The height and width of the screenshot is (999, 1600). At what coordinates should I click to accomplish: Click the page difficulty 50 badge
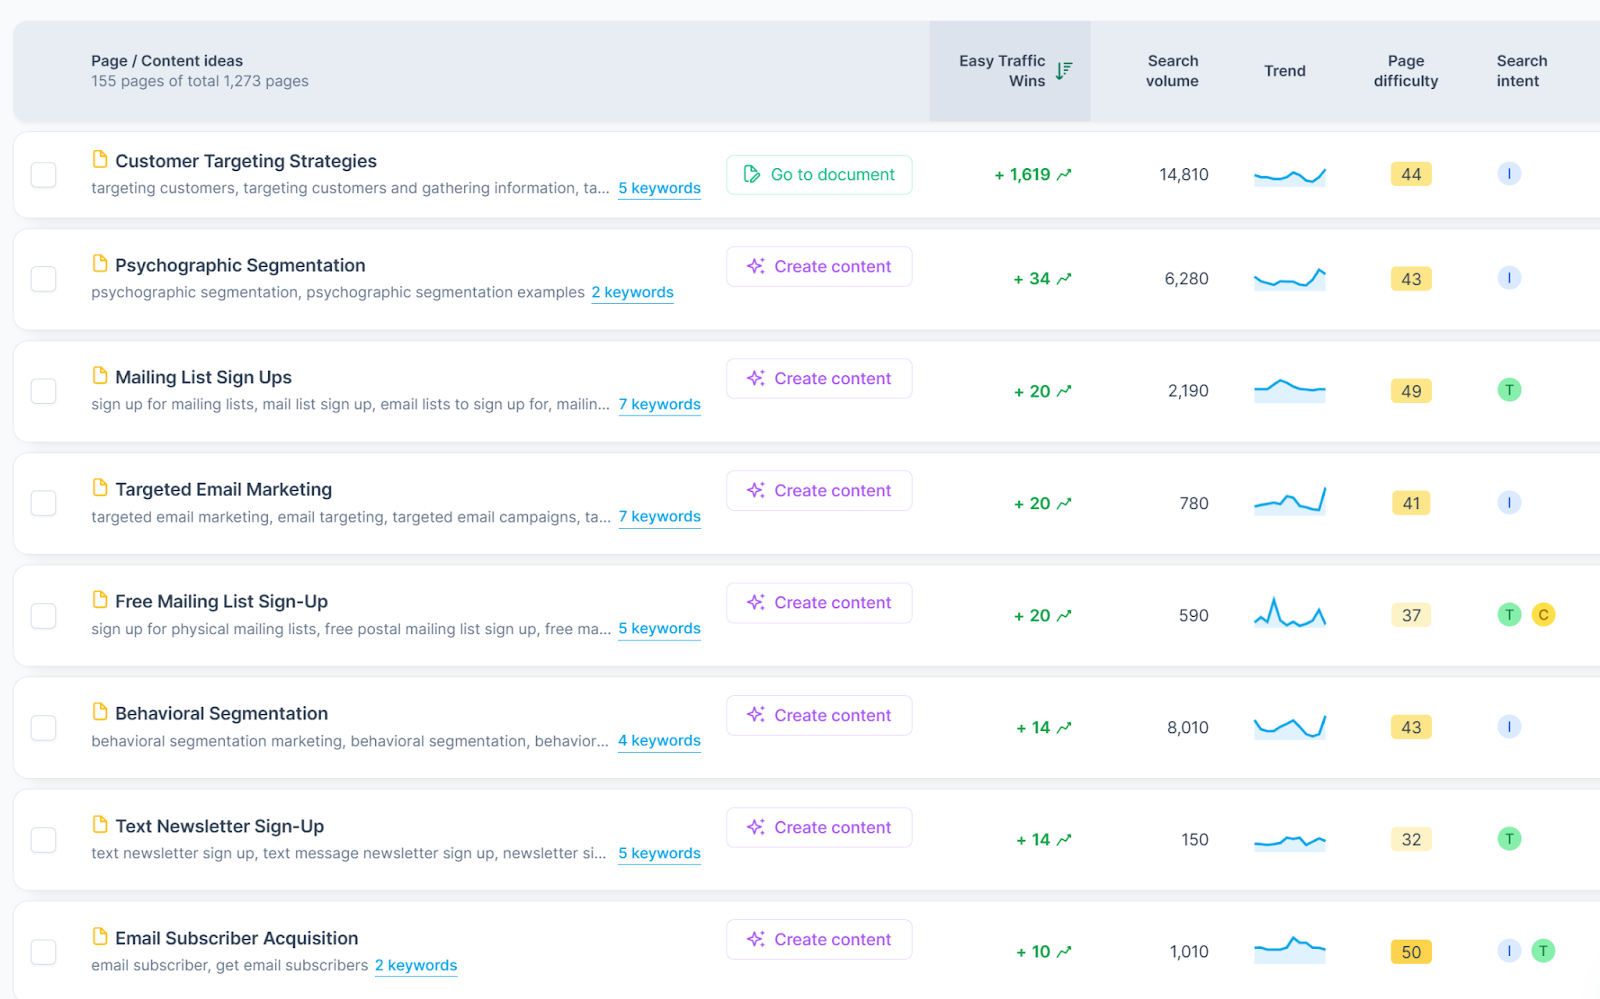(1411, 952)
